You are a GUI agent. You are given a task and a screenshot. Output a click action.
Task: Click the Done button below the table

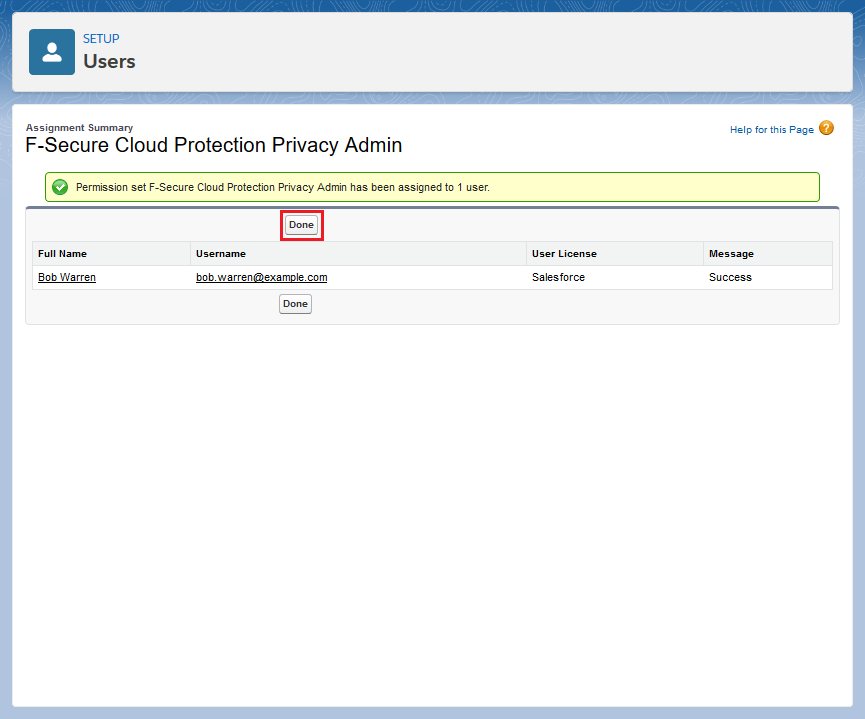[x=295, y=304]
